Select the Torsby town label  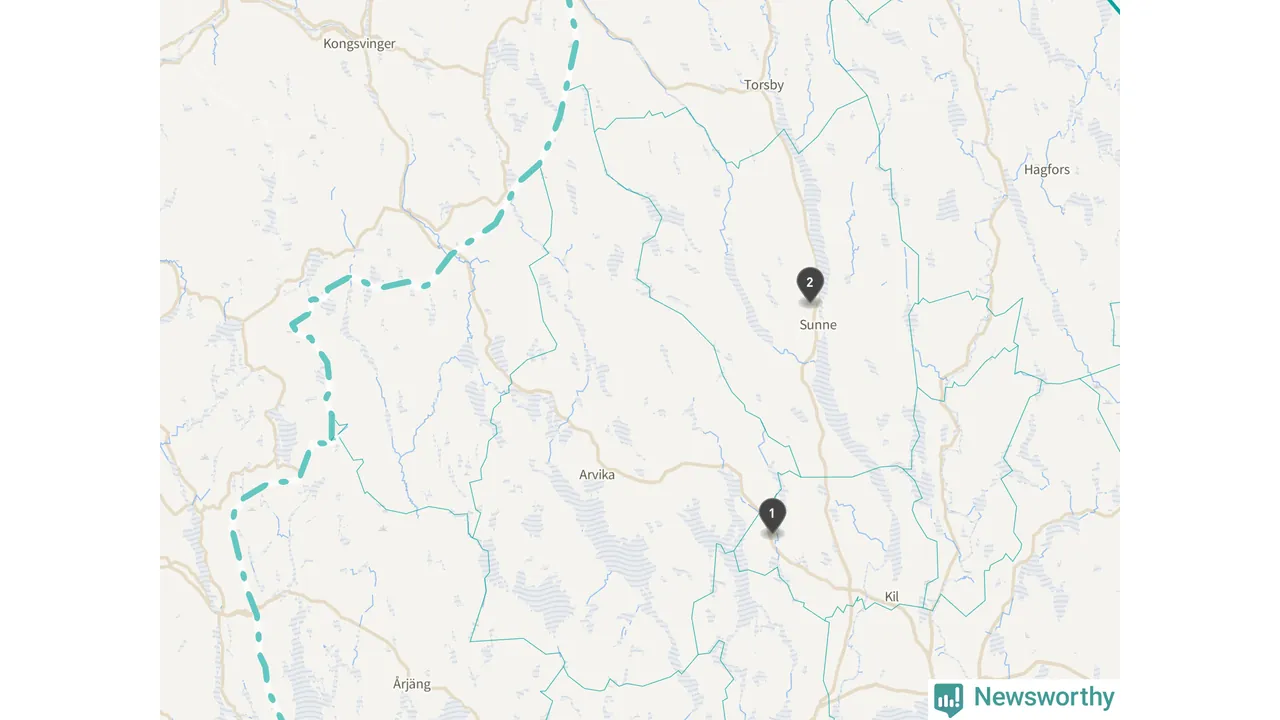[764, 85]
